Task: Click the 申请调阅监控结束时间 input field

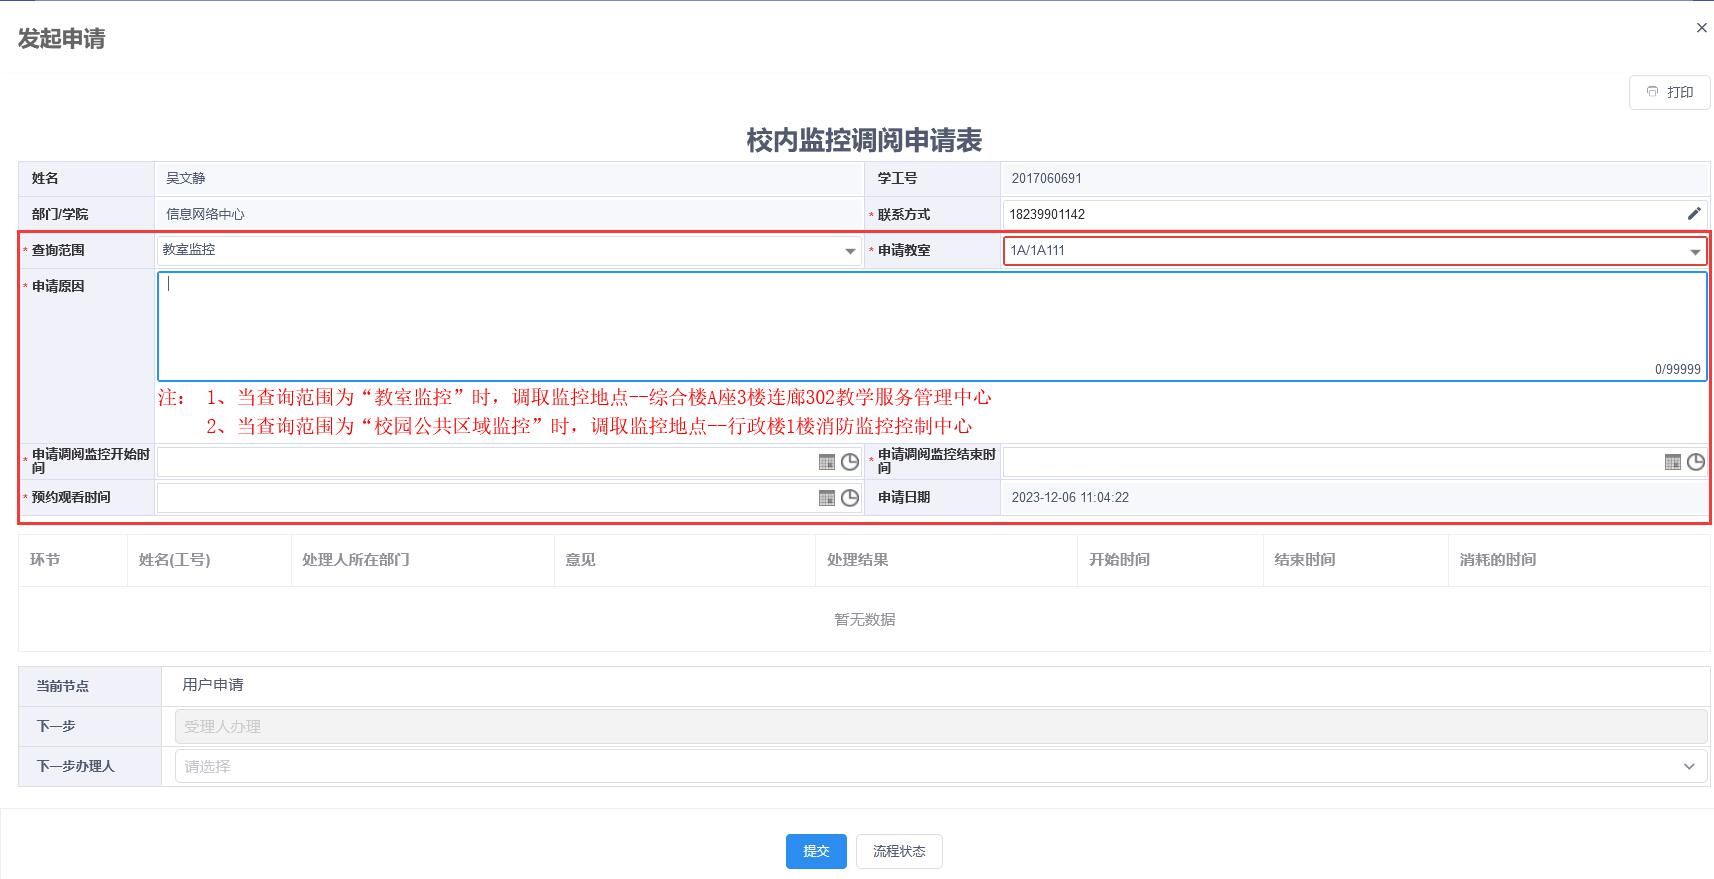Action: point(1330,462)
